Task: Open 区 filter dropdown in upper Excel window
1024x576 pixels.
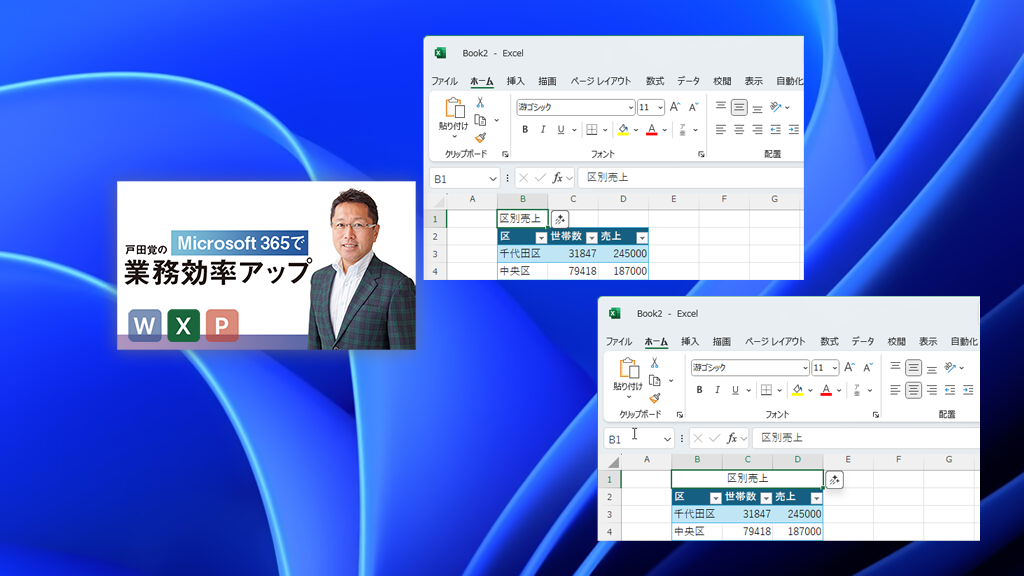Action: [541, 237]
